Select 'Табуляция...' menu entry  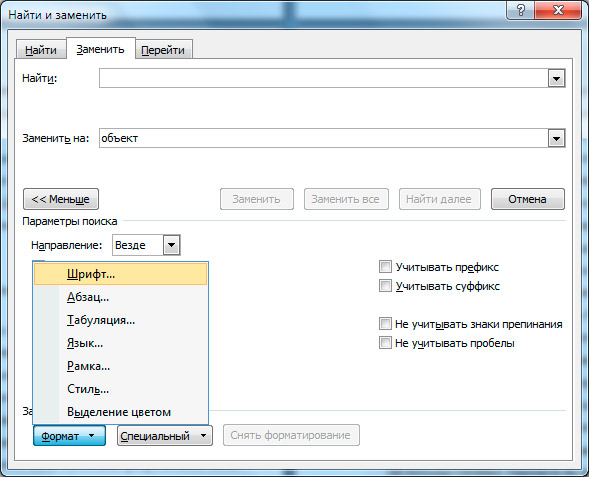121,320
